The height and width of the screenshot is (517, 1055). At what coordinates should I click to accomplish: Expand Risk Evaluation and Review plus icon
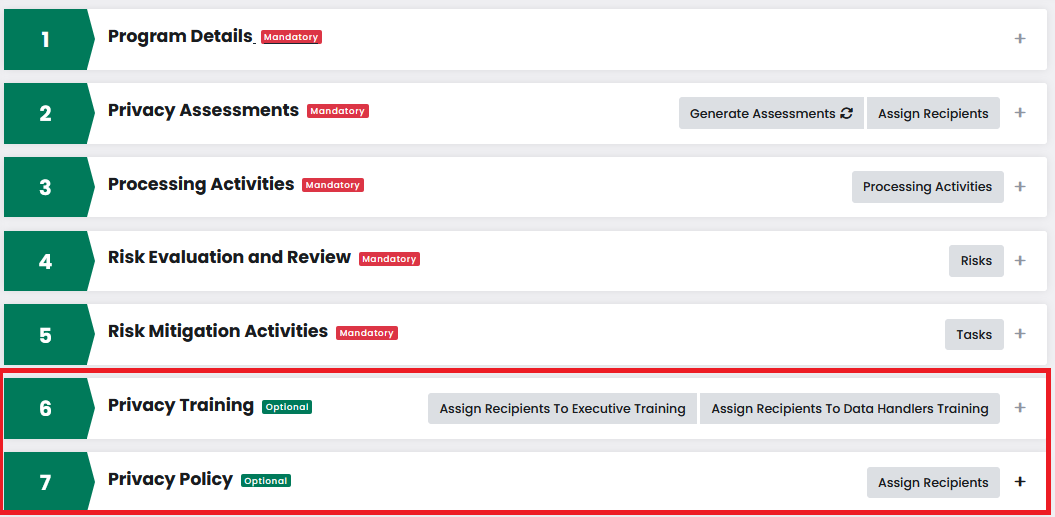[x=1020, y=261]
